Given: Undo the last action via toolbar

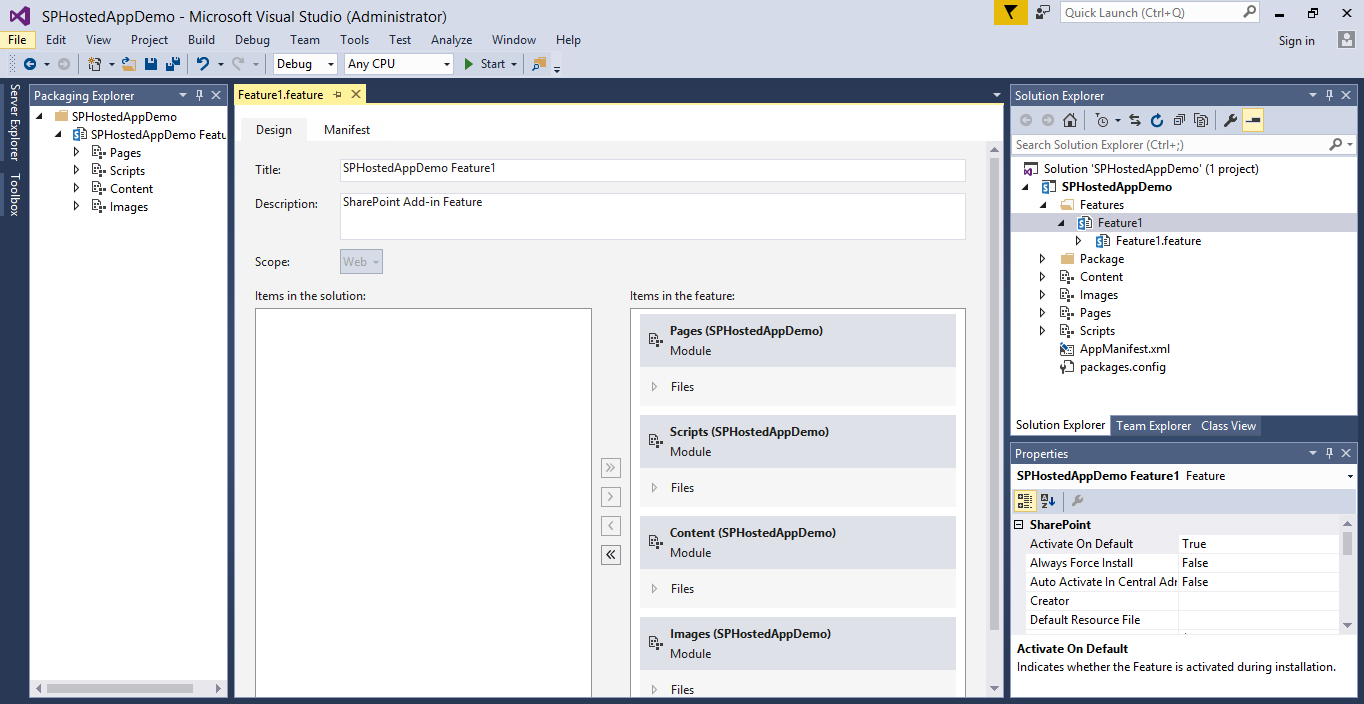Looking at the screenshot, I should click(203, 64).
